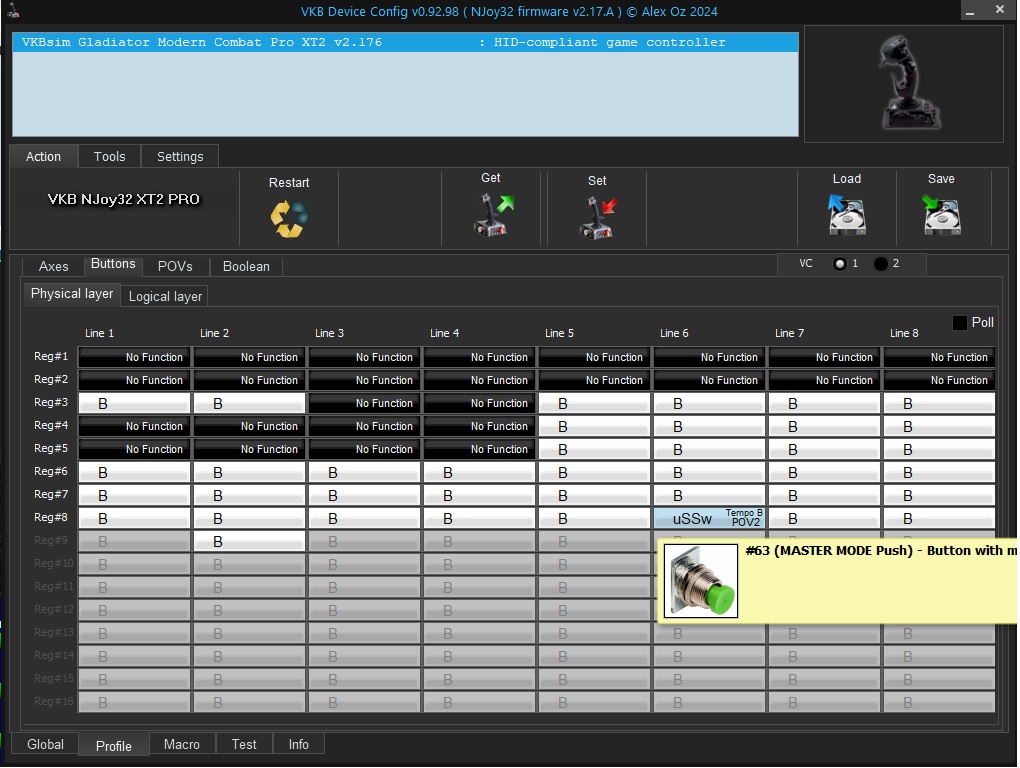Image resolution: width=1020 pixels, height=768 pixels.
Task: Click Reg#4 Line 2 No Function cell
Action: coord(249,426)
